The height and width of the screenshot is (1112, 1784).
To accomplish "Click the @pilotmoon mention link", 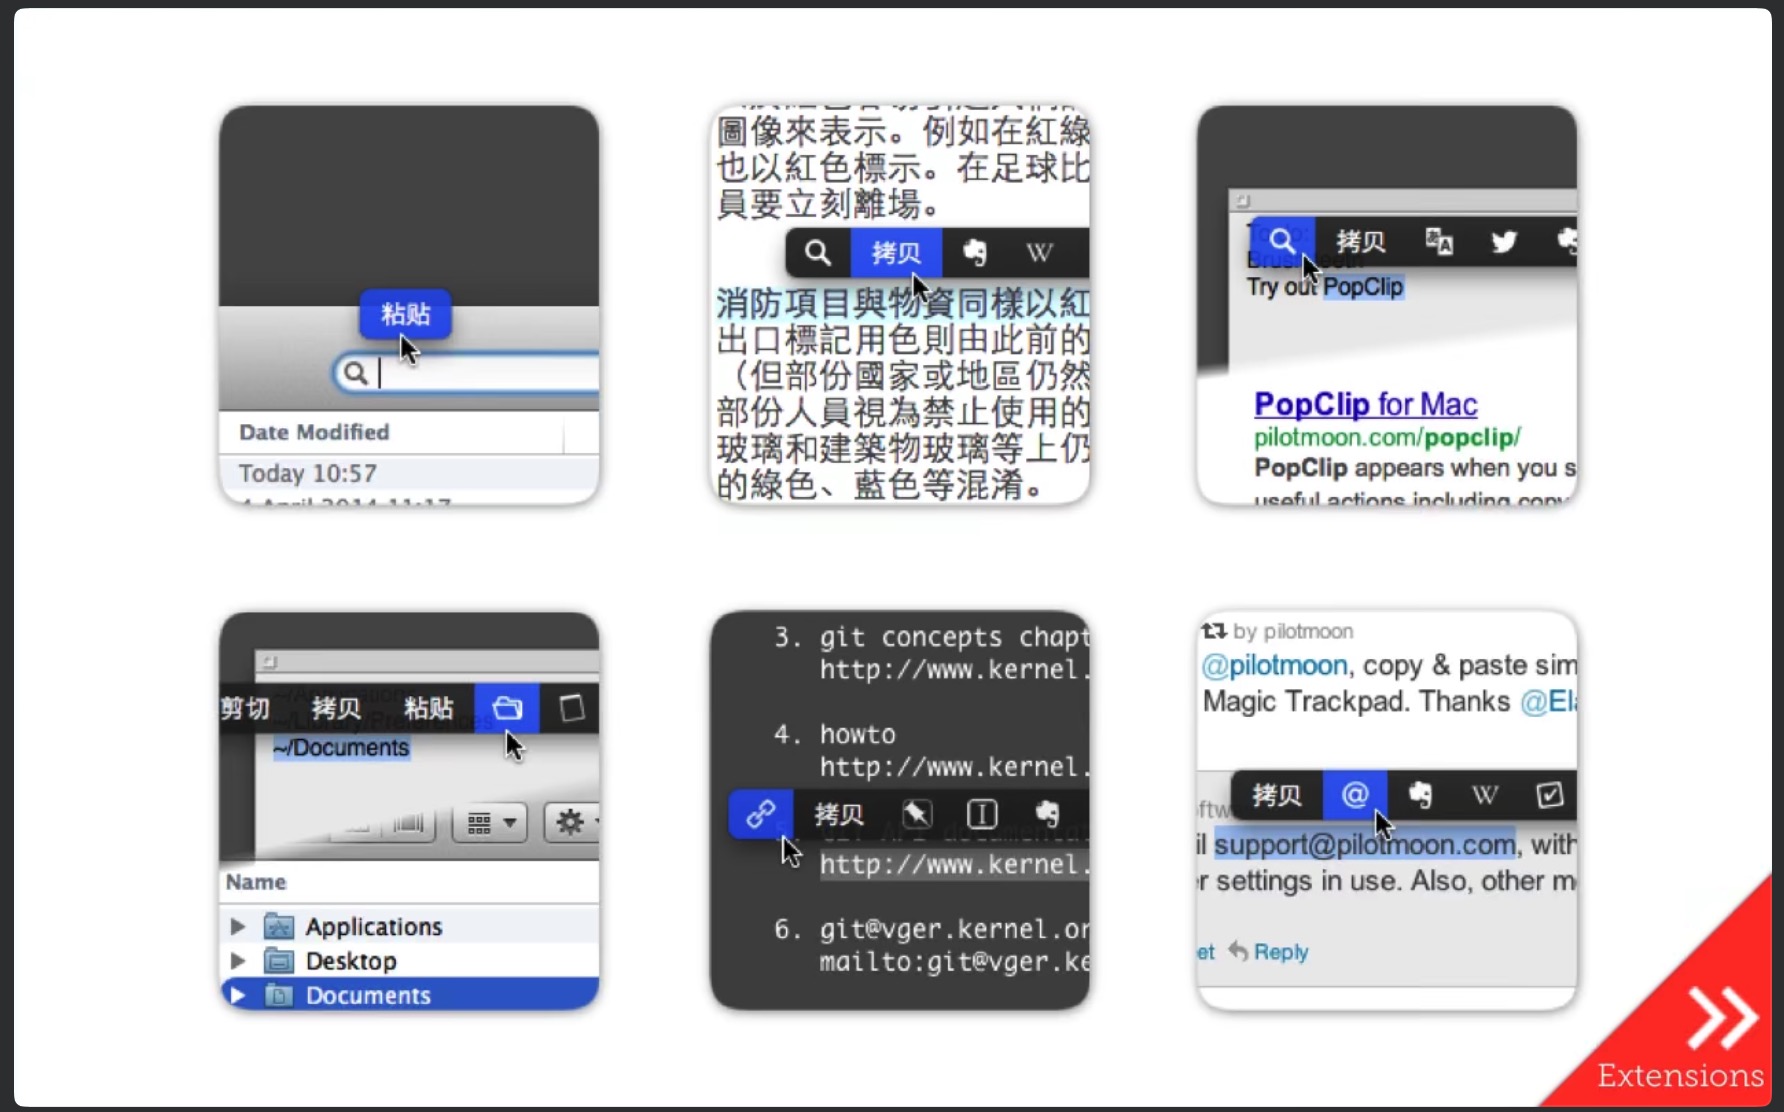I will pos(1274,665).
